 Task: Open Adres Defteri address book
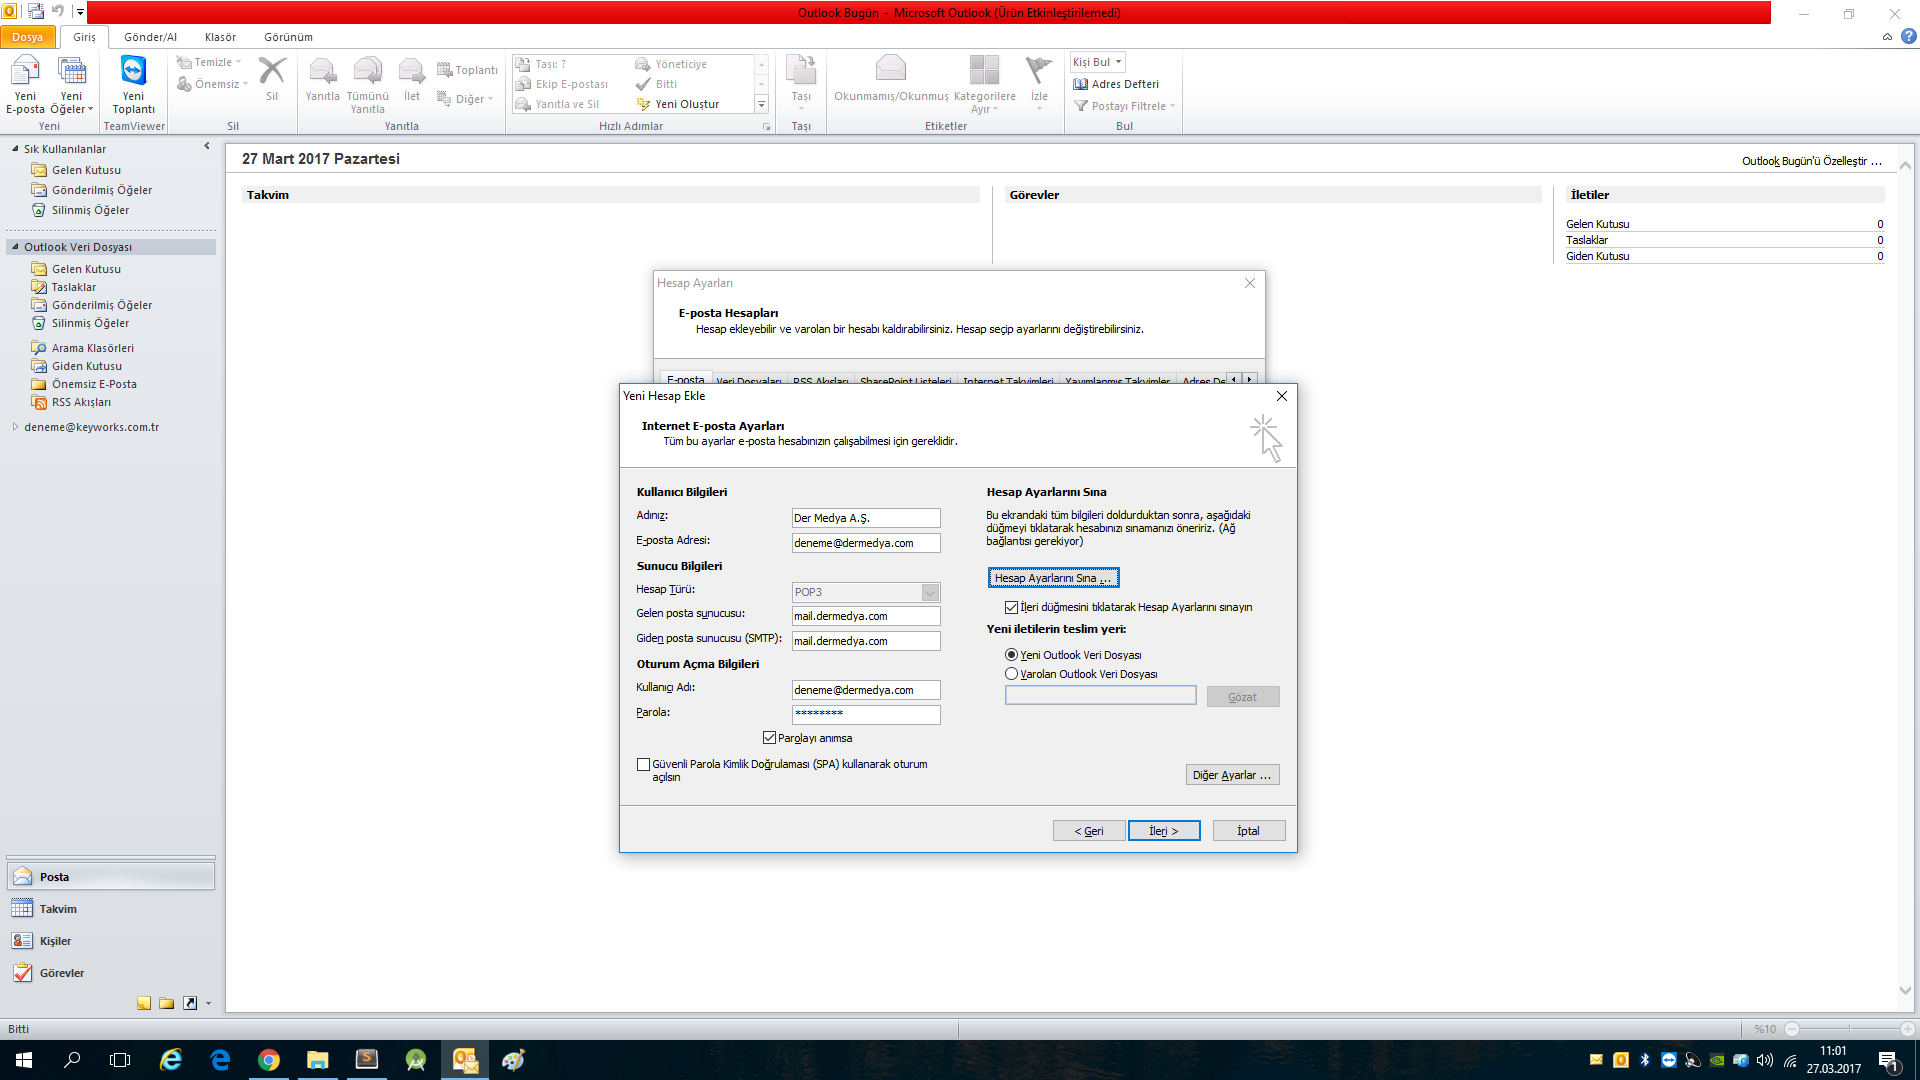click(1116, 84)
